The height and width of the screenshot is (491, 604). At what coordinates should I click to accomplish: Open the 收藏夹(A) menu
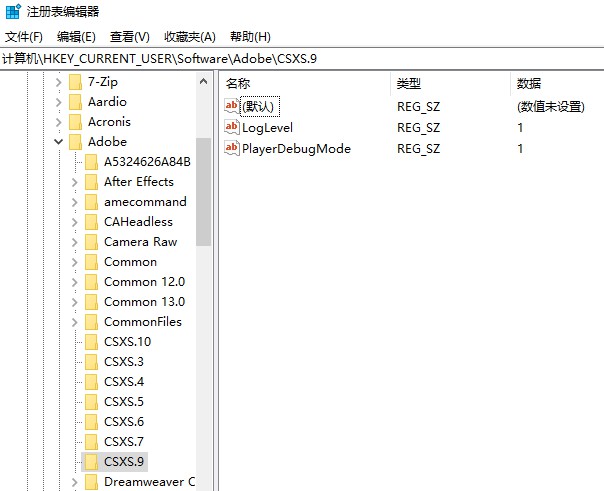coord(190,37)
